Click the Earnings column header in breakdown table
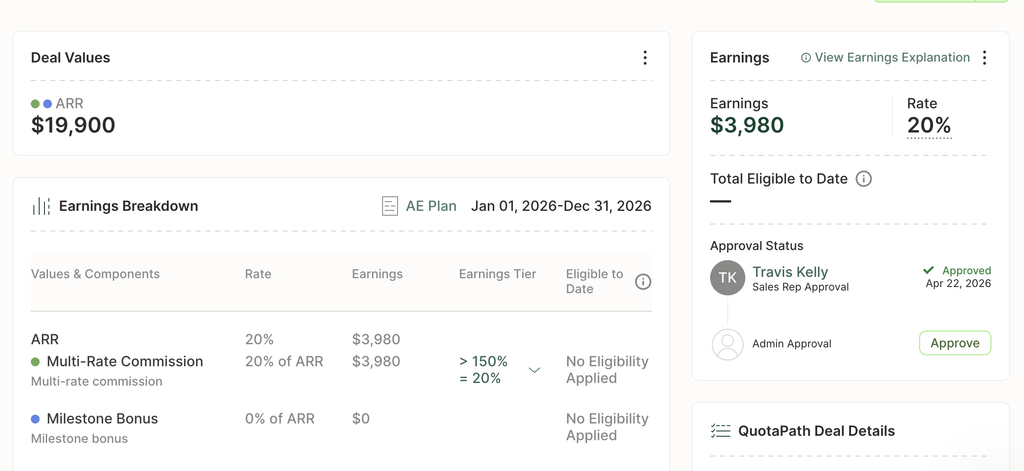The image size is (1024, 471). pos(377,274)
